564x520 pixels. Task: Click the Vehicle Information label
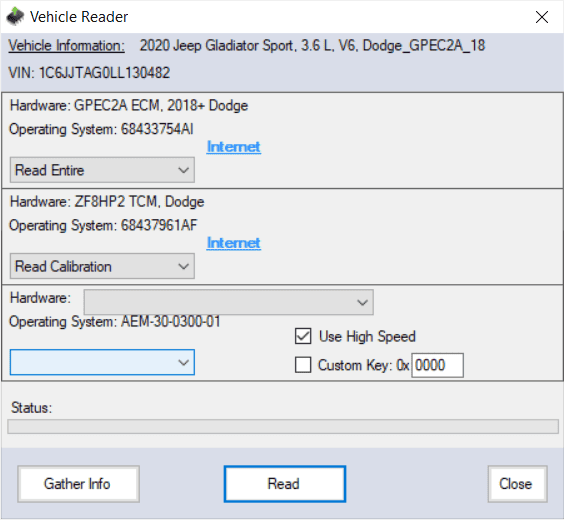(x=67, y=46)
